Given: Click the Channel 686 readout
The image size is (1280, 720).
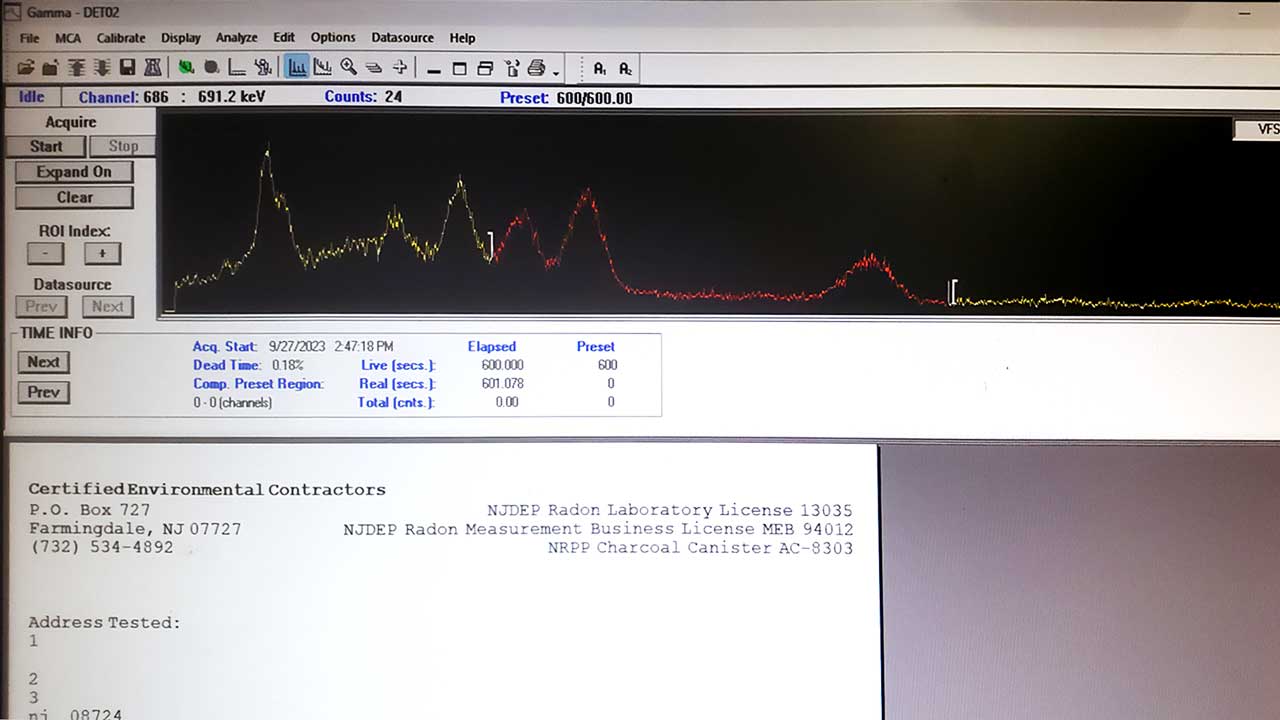Looking at the screenshot, I should coord(123,97).
